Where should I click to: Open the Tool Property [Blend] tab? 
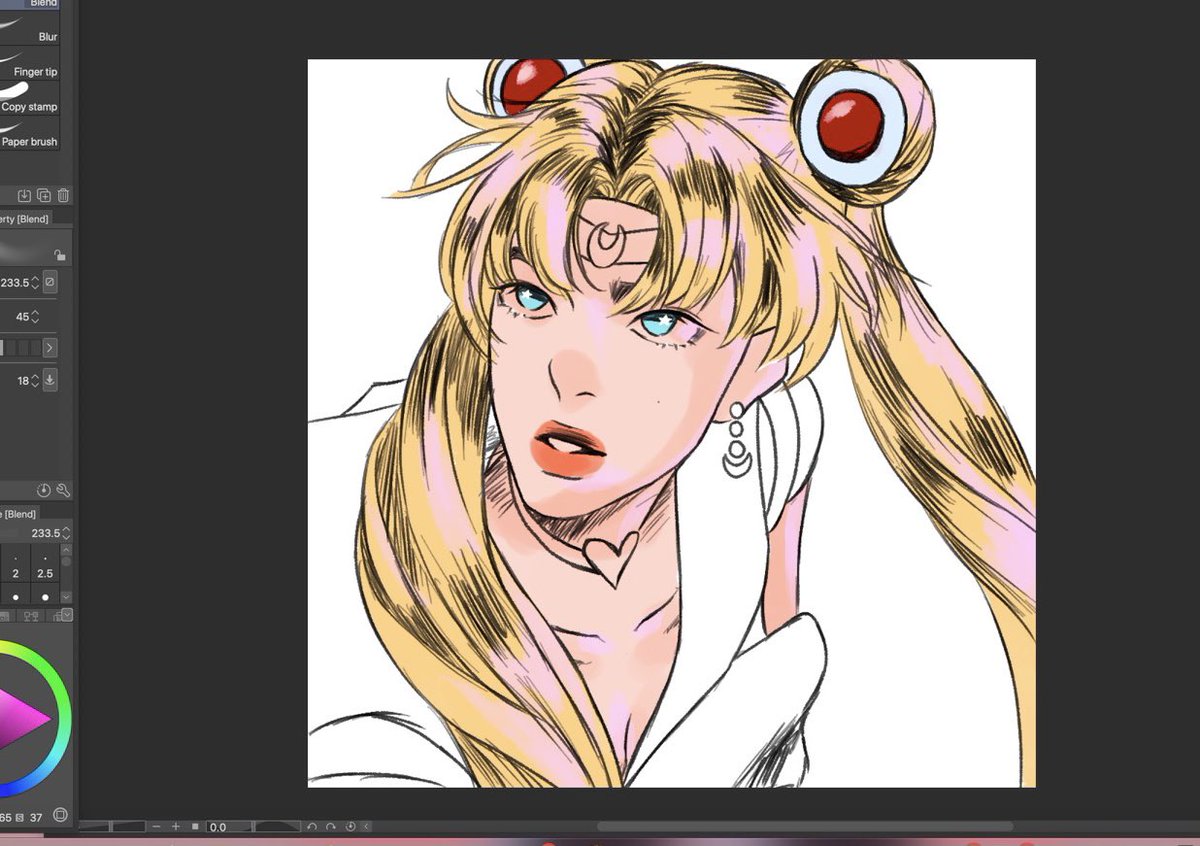click(x=24, y=218)
